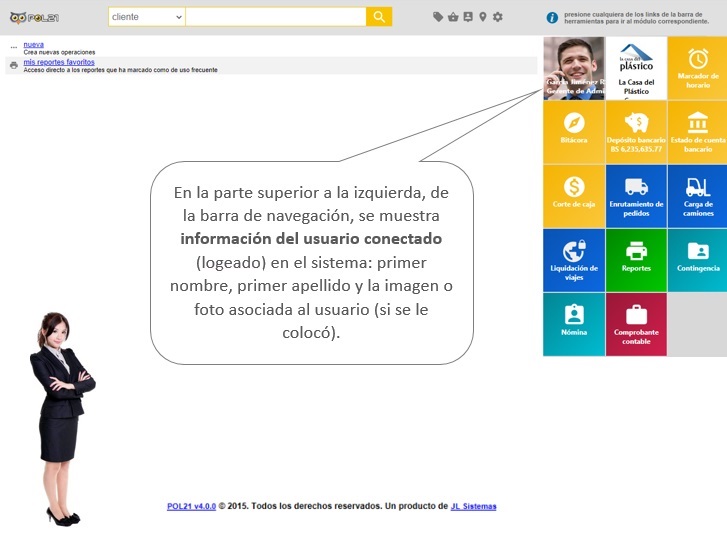This screenshot has width=727, height=547.
Task: Open the settings gear toolbar icon
Action: click(497, 17)
